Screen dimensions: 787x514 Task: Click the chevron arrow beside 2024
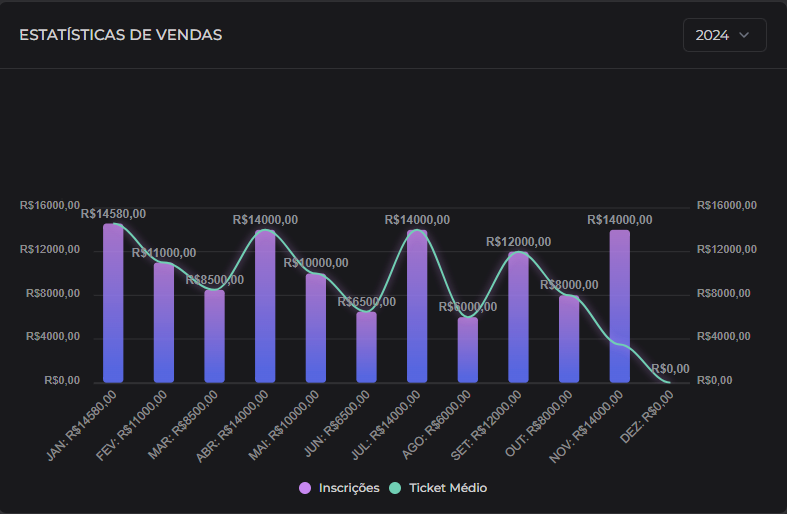click(743, 35)
